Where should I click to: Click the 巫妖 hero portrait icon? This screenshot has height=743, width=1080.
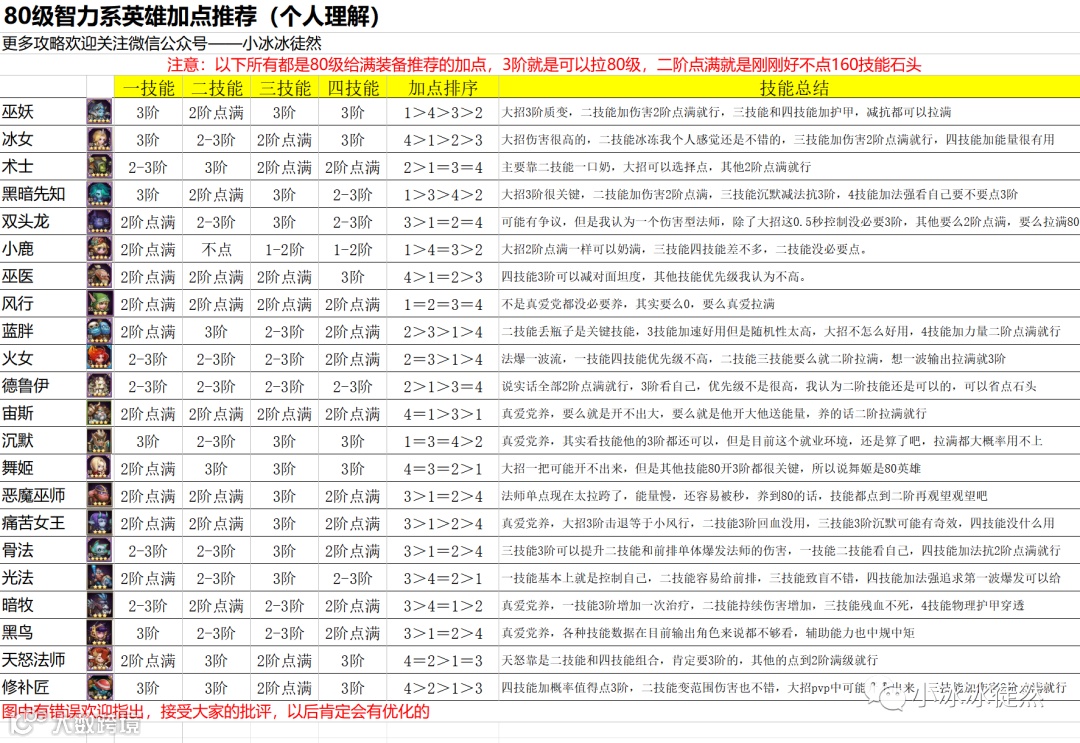pos(99,112)
